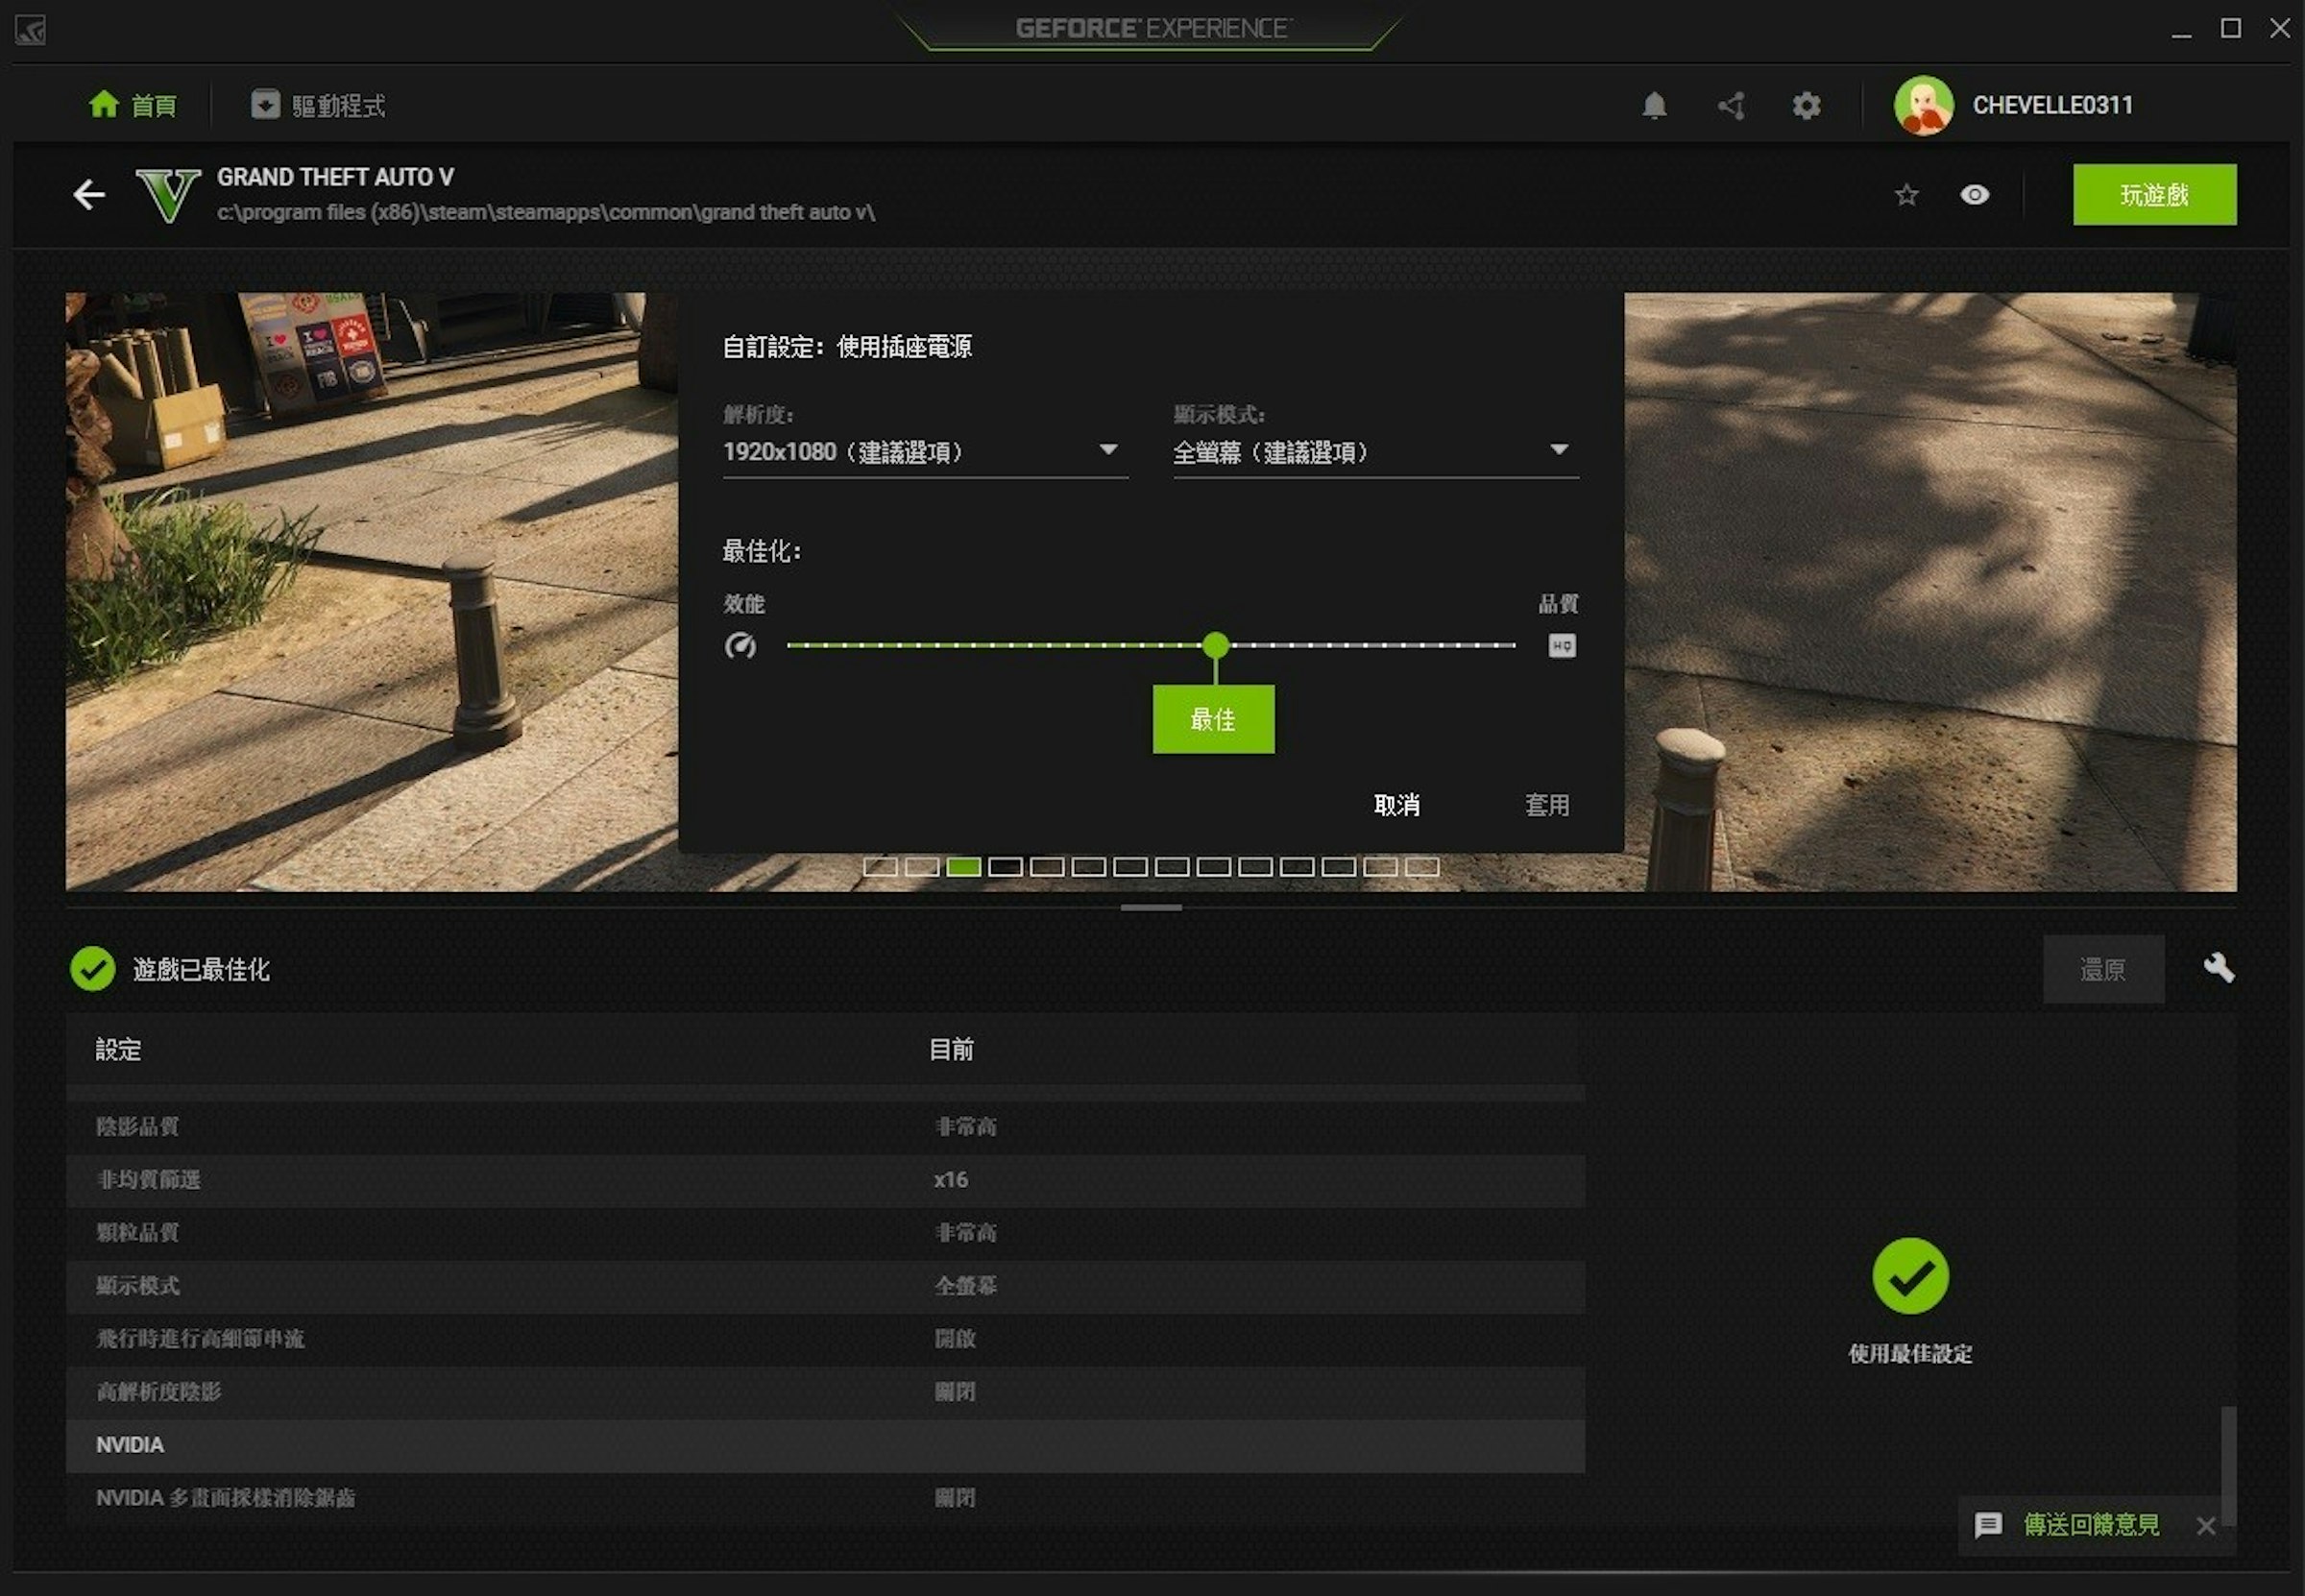The image size is (2305, 1596).
Task: Click the left game screenshot preview
Action: click(x=372, y=590)
